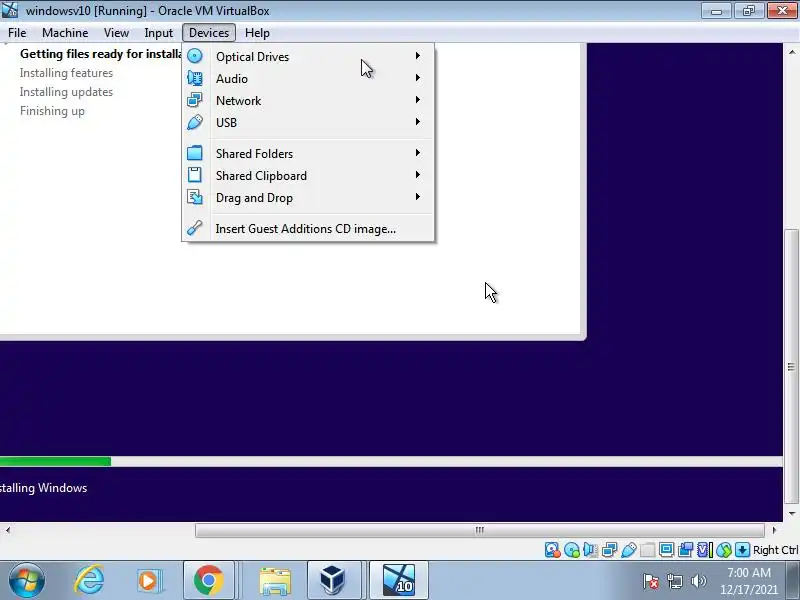Screen dimensions: 800x600
Task: Click the USB devices status bar icon
Action: [629, 549]
